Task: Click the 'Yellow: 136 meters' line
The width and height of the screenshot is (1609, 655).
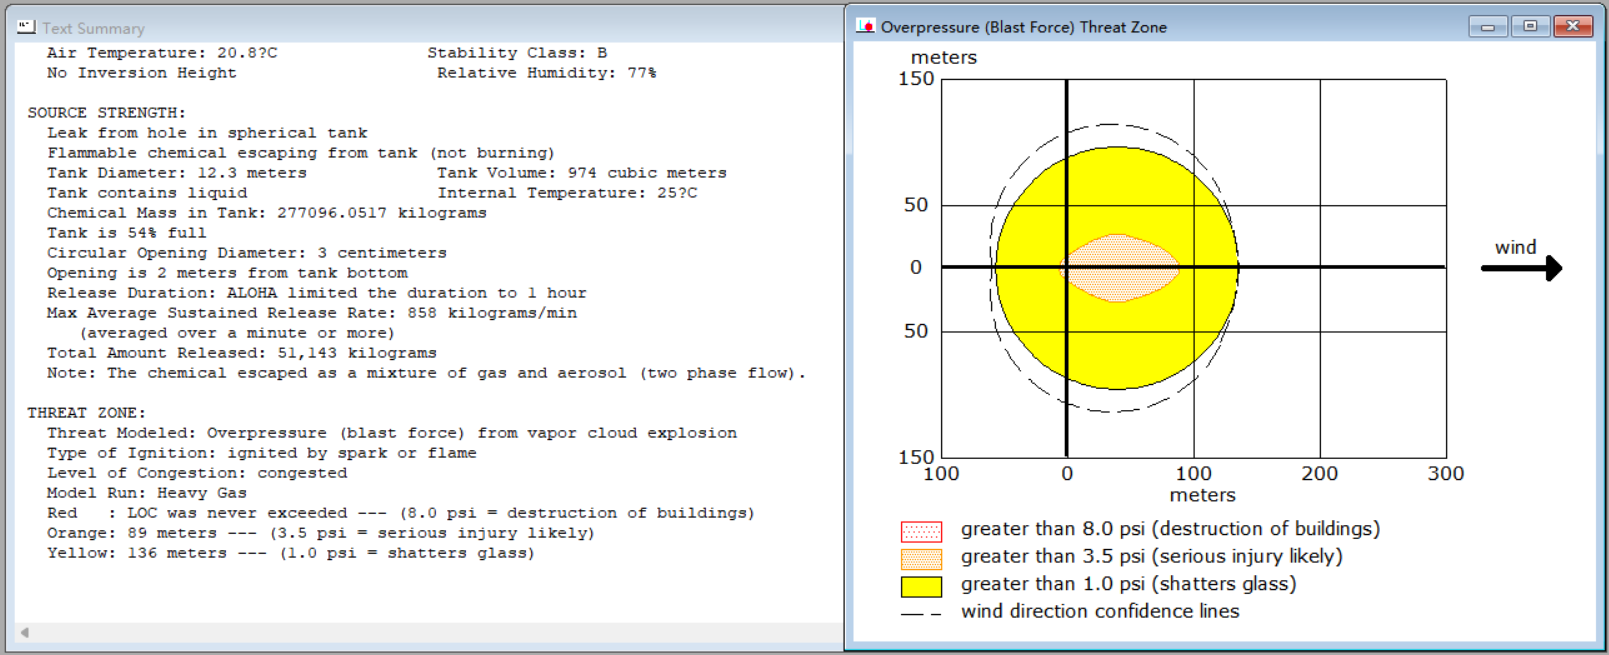Action: click(x=291, y=553)
